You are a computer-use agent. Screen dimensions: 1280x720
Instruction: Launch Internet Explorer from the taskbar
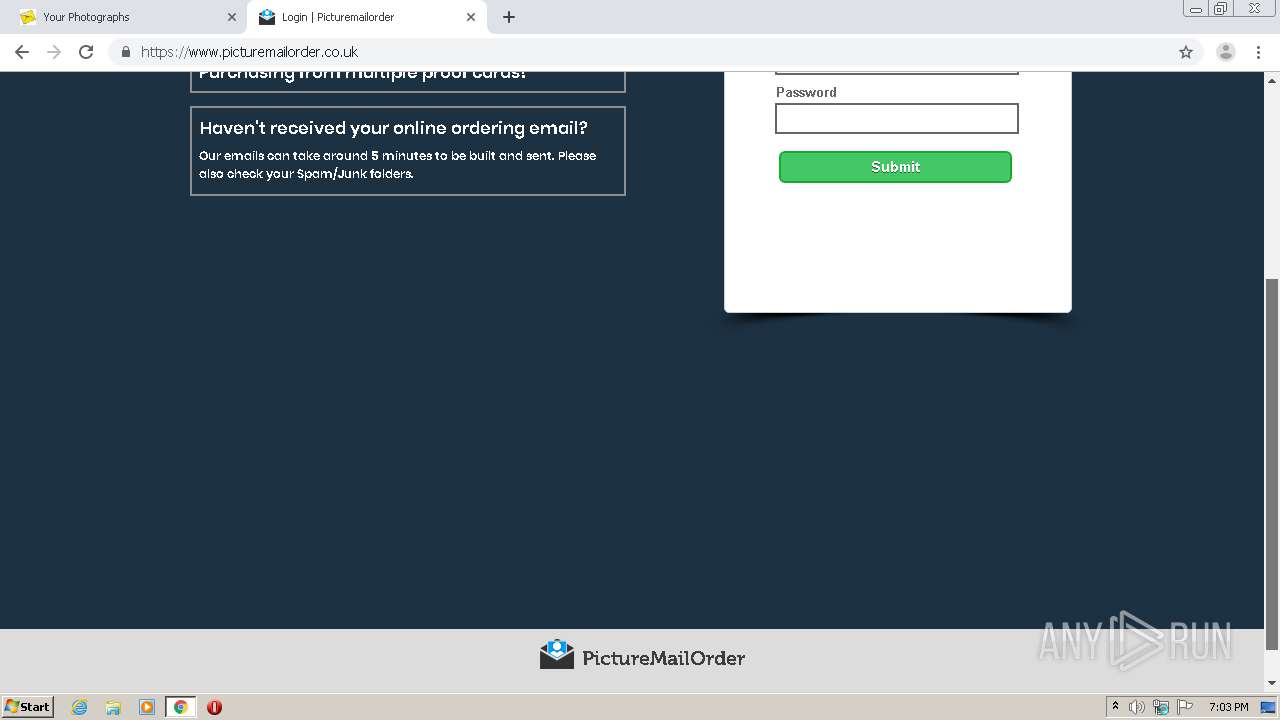point(80,707)
